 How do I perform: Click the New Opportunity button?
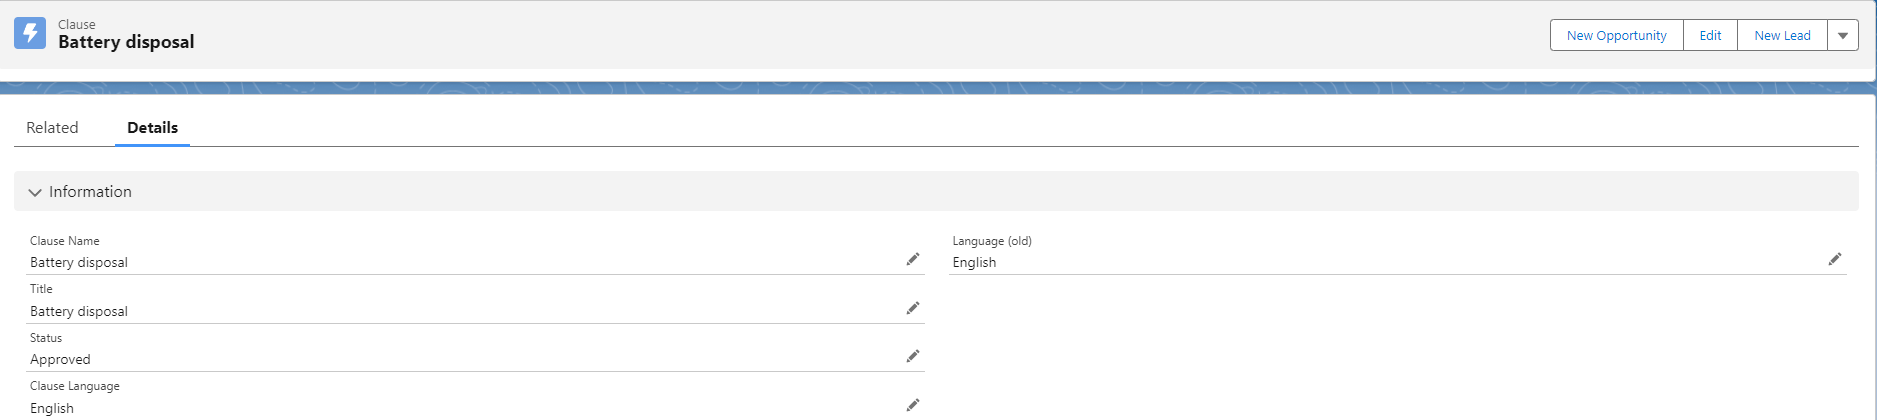click(1616, 35)
